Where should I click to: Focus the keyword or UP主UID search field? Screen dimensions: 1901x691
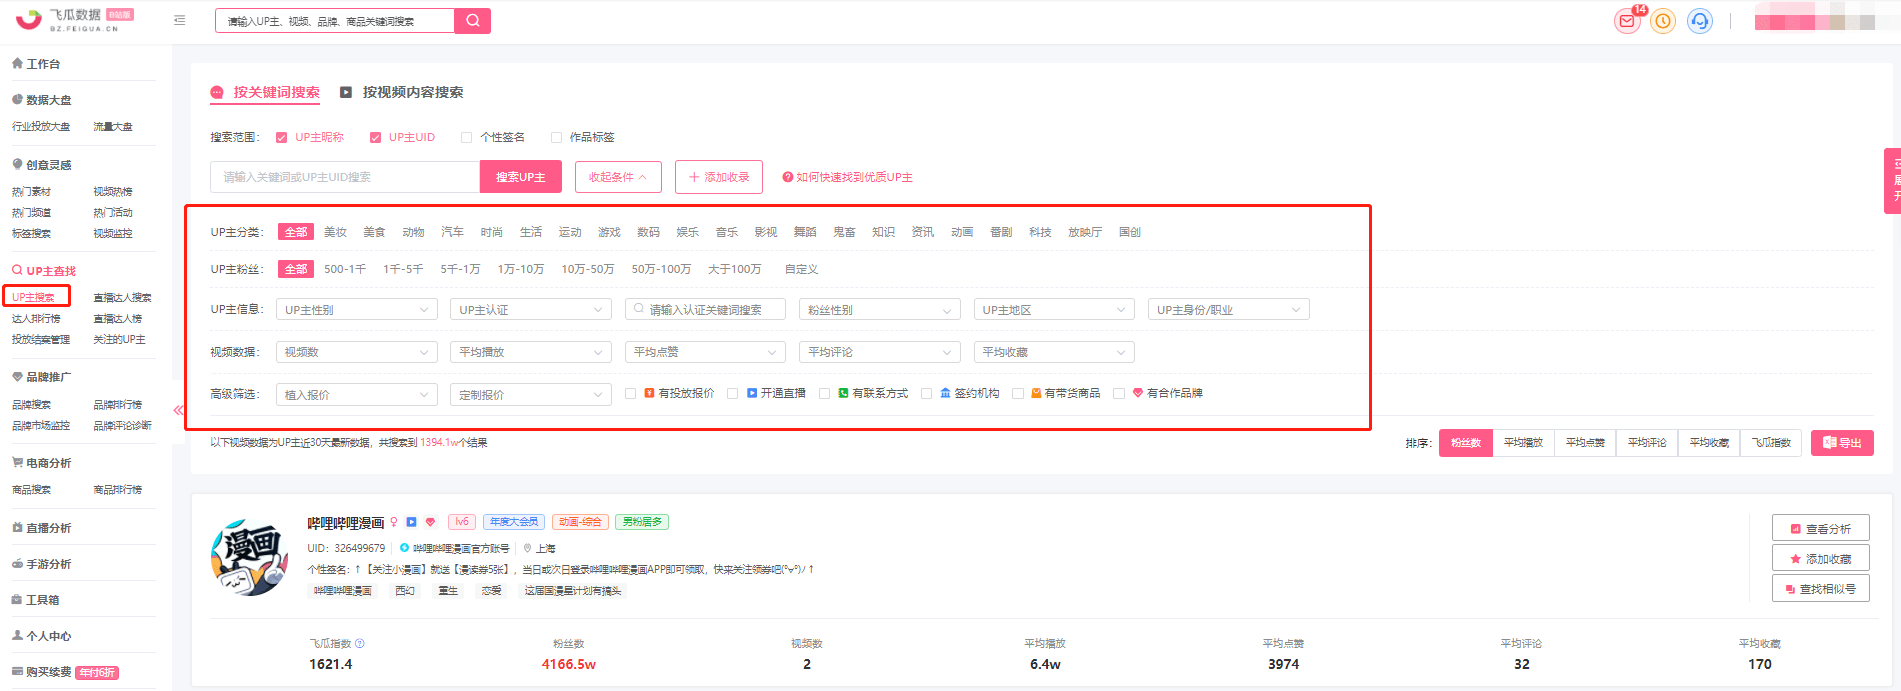[x=345, y=177]
